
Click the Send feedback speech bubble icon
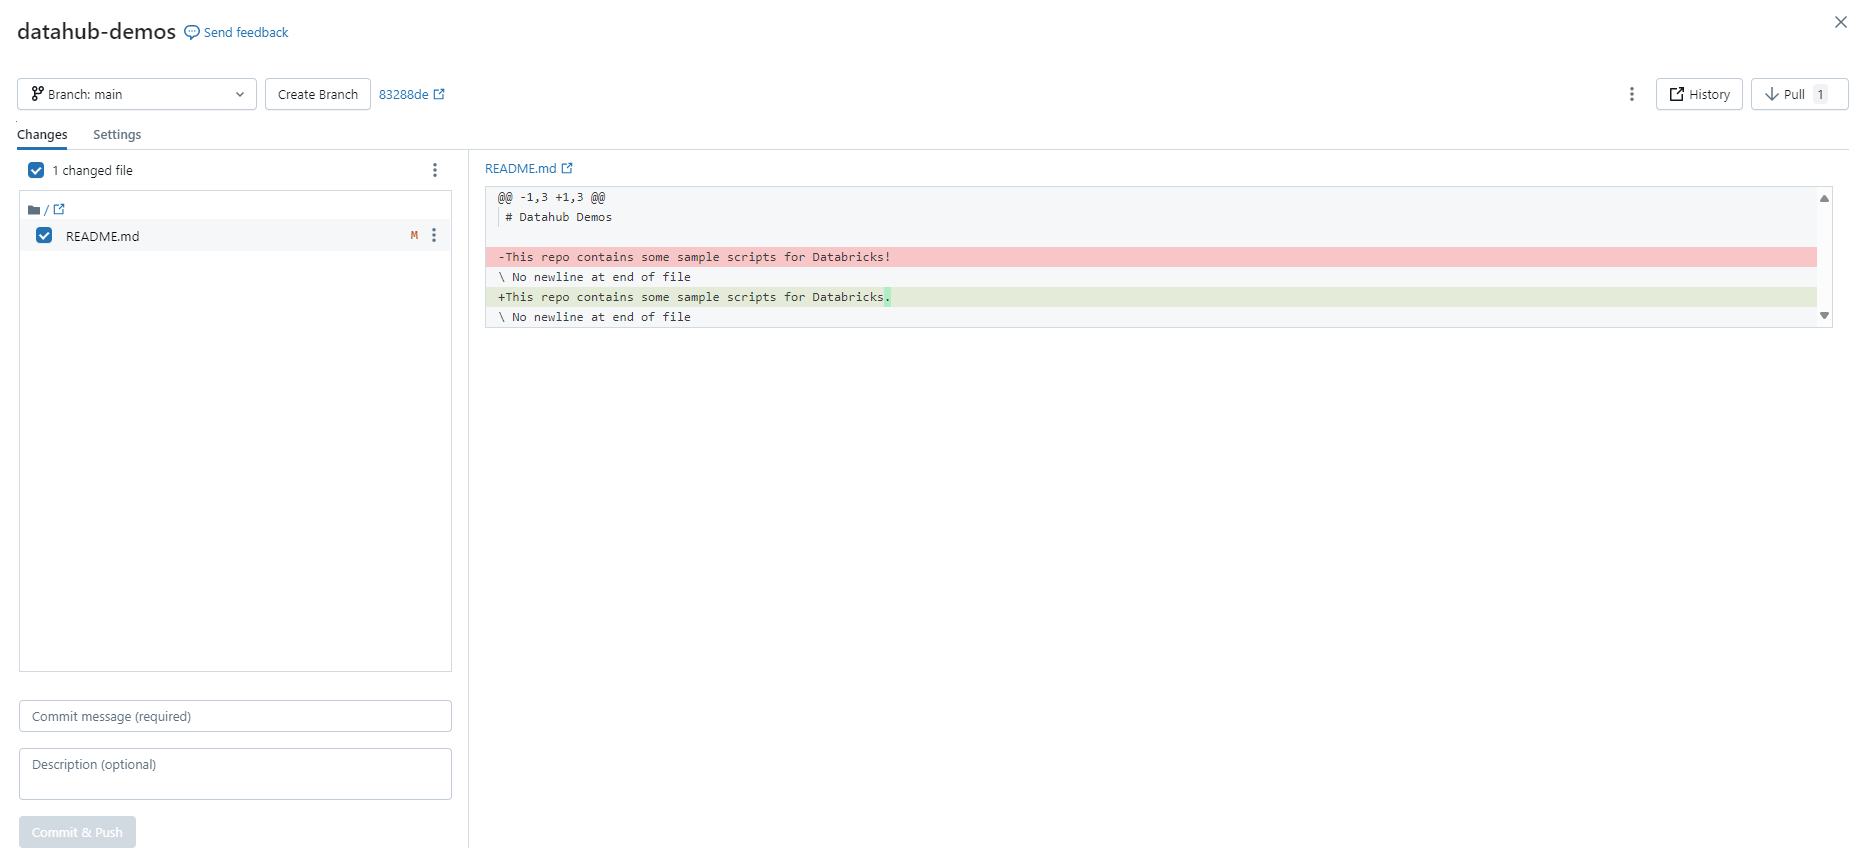point(192,33)
